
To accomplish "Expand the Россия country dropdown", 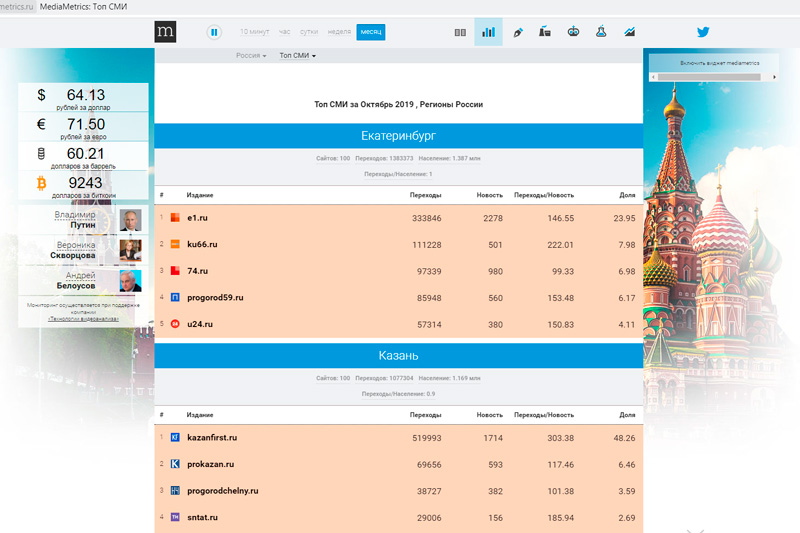I will (x=251, y=56).
